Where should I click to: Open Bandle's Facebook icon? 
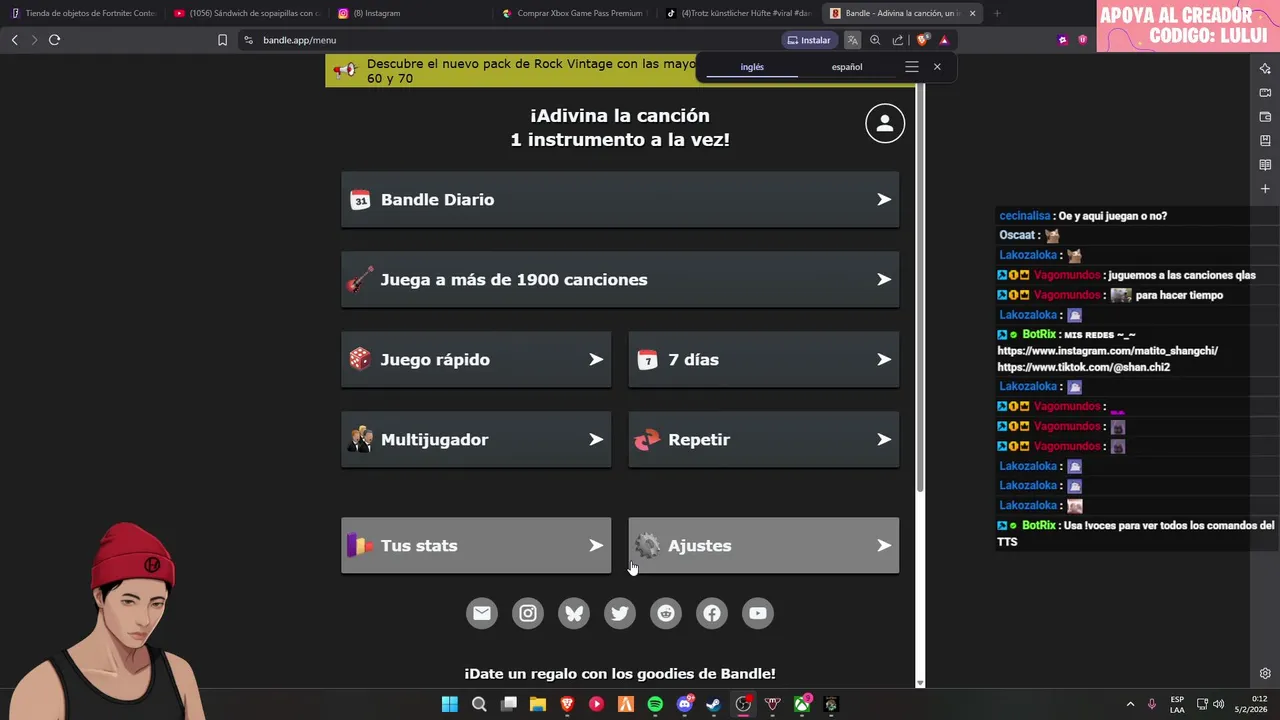click(x=712, y=613)
